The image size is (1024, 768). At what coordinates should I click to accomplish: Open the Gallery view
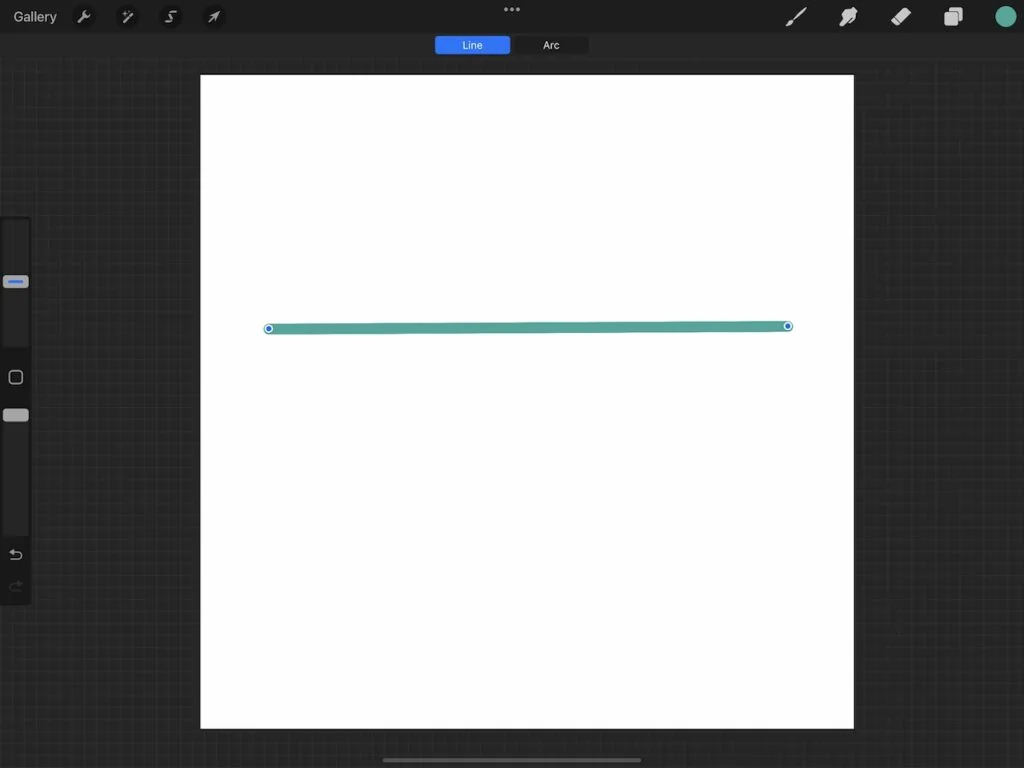pos(35,17)
